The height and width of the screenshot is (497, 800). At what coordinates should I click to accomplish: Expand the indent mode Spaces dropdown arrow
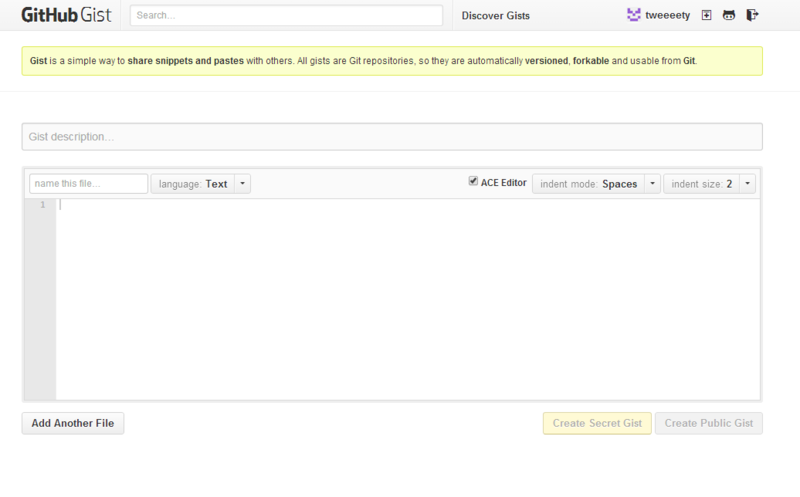[x=652, y=184]
